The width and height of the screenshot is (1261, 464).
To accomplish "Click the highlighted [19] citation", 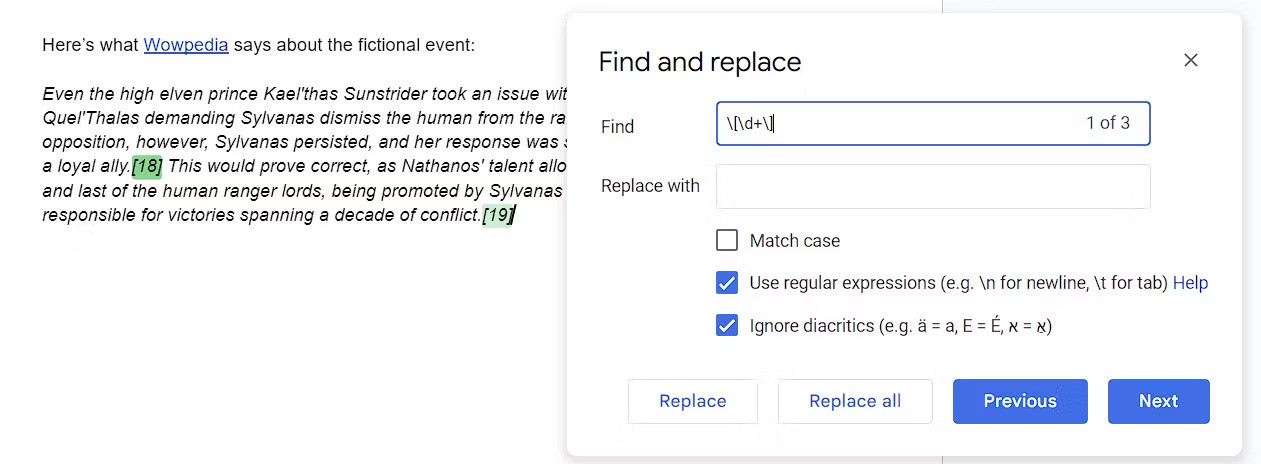I will point(497,215).
